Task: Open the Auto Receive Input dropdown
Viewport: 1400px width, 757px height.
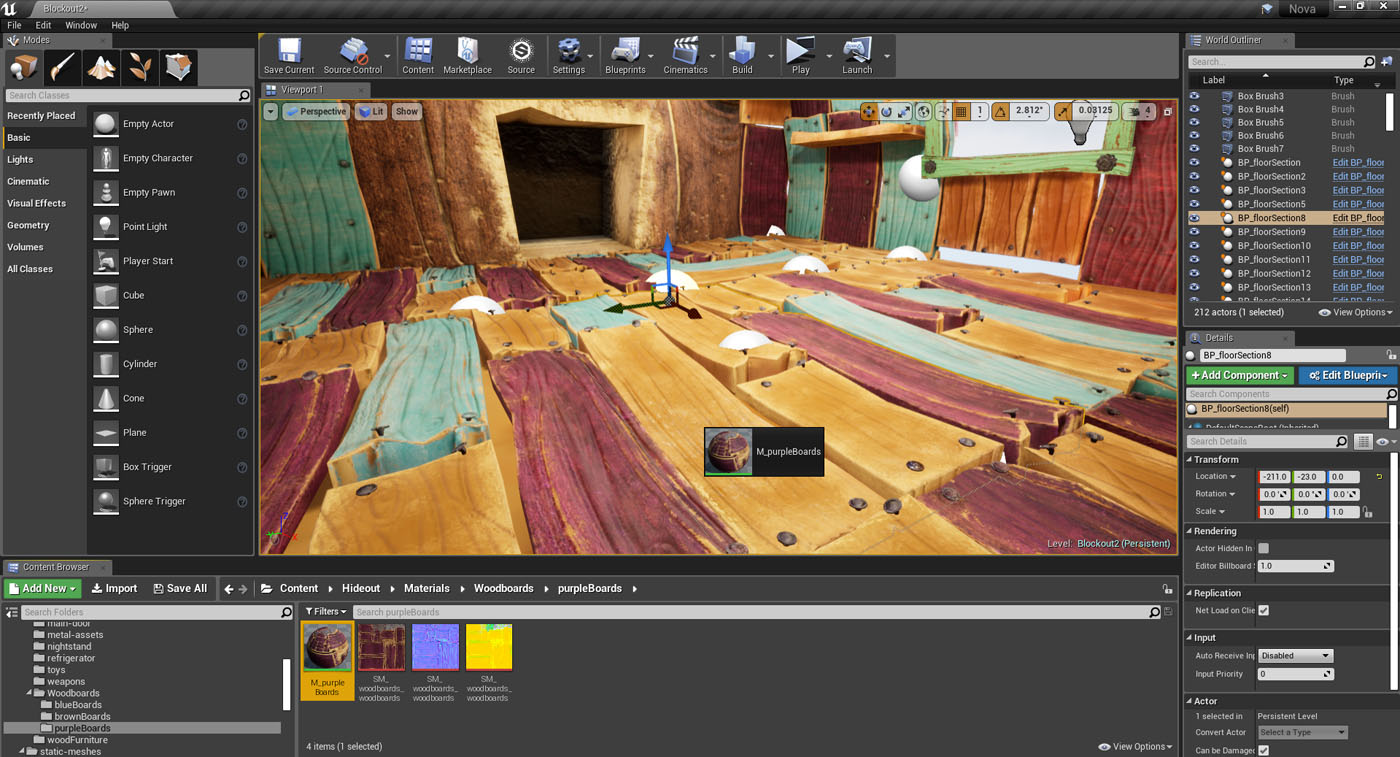Action: 1295,656
